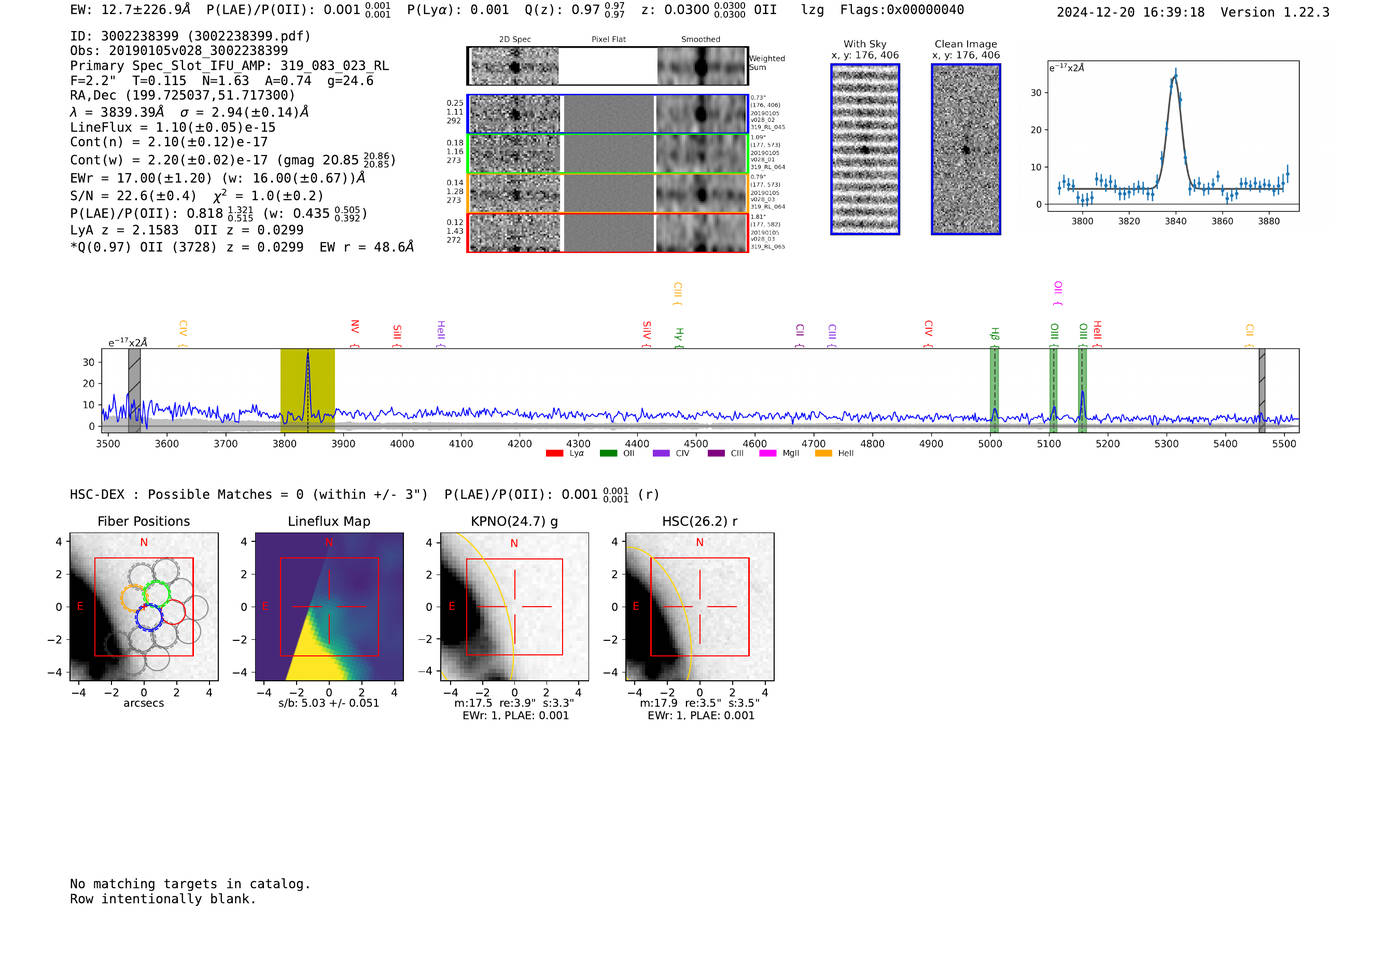Click the Cont(w) gmag 20.85 line
Viewport: 1400px width, 953px height.
click(x=232, y=159)
